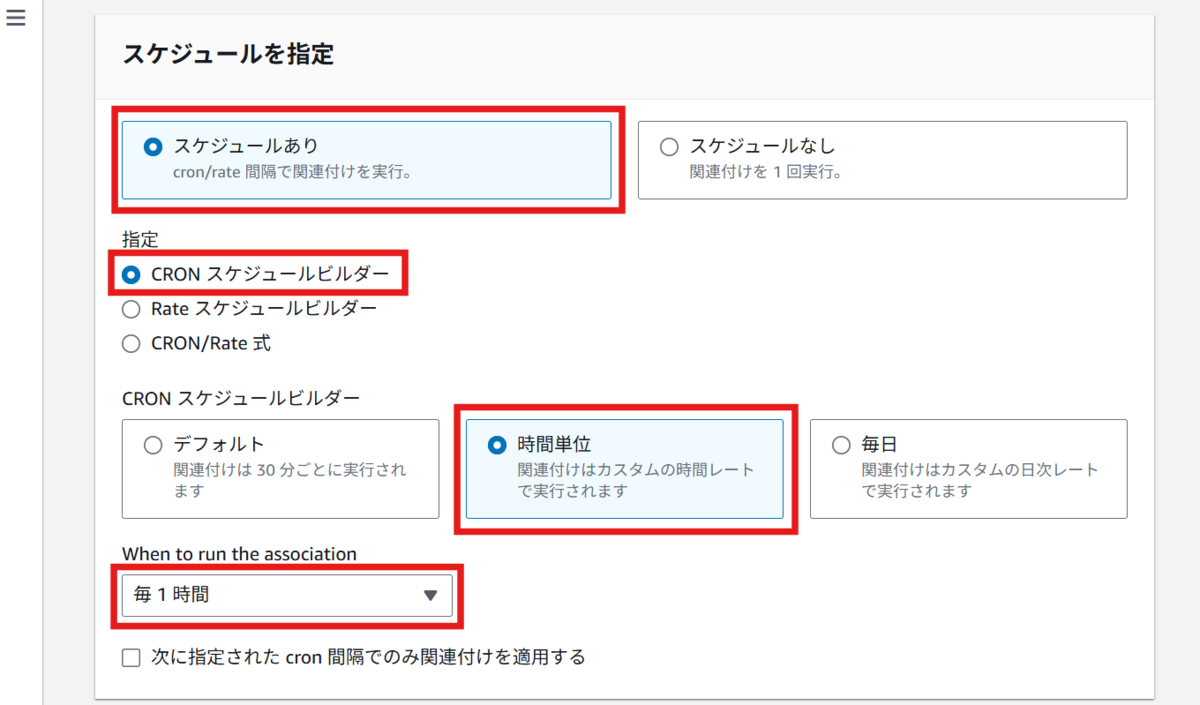Image resolution: width=1200 pixels, height=705 pixels.
Task: Open the 毎 1 時間 dropdown
Action: tap(287, 595)
